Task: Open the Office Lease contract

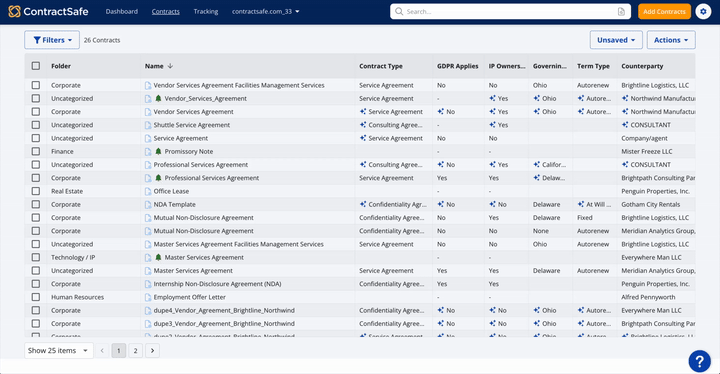Action: tap(171, 191)
